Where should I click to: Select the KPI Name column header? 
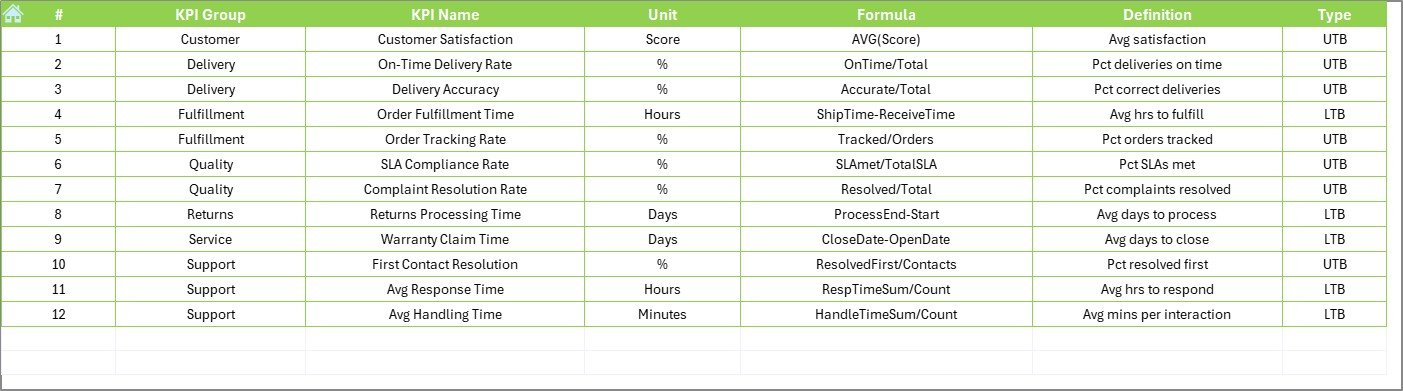pyautogui.click(x=445, y=15)
